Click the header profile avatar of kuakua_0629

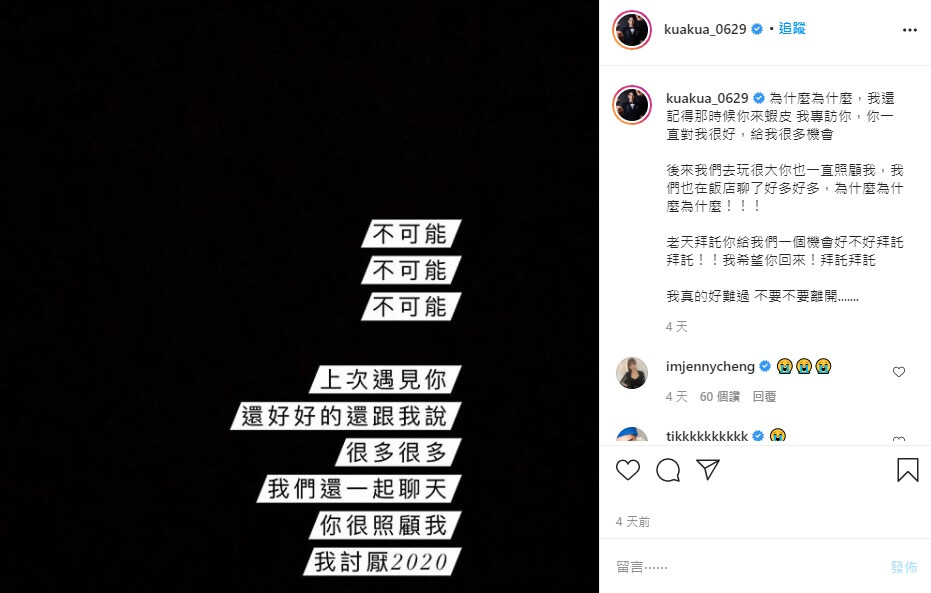click(x=632, y=30)
